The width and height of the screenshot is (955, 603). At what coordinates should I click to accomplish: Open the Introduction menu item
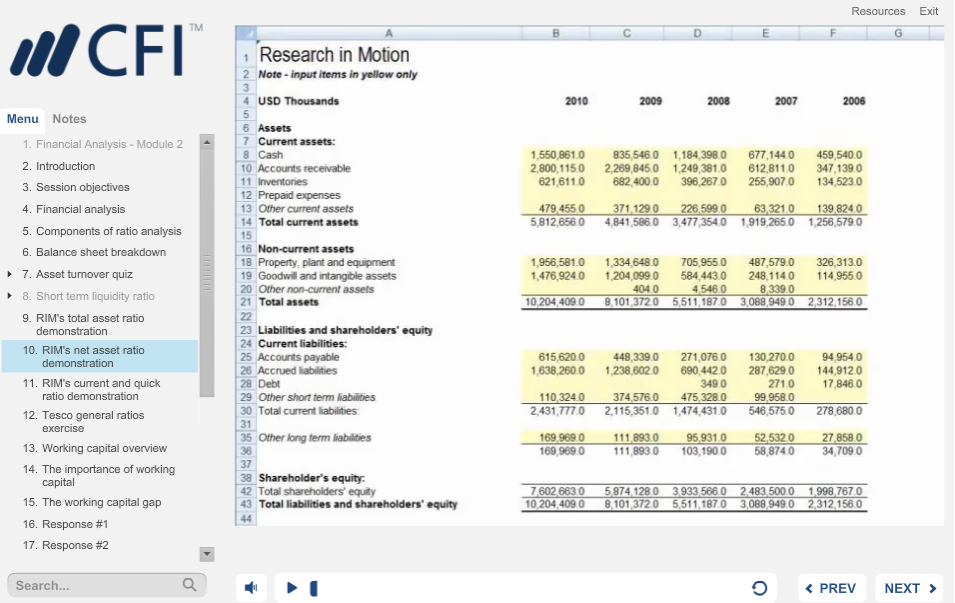pos(58,166)
